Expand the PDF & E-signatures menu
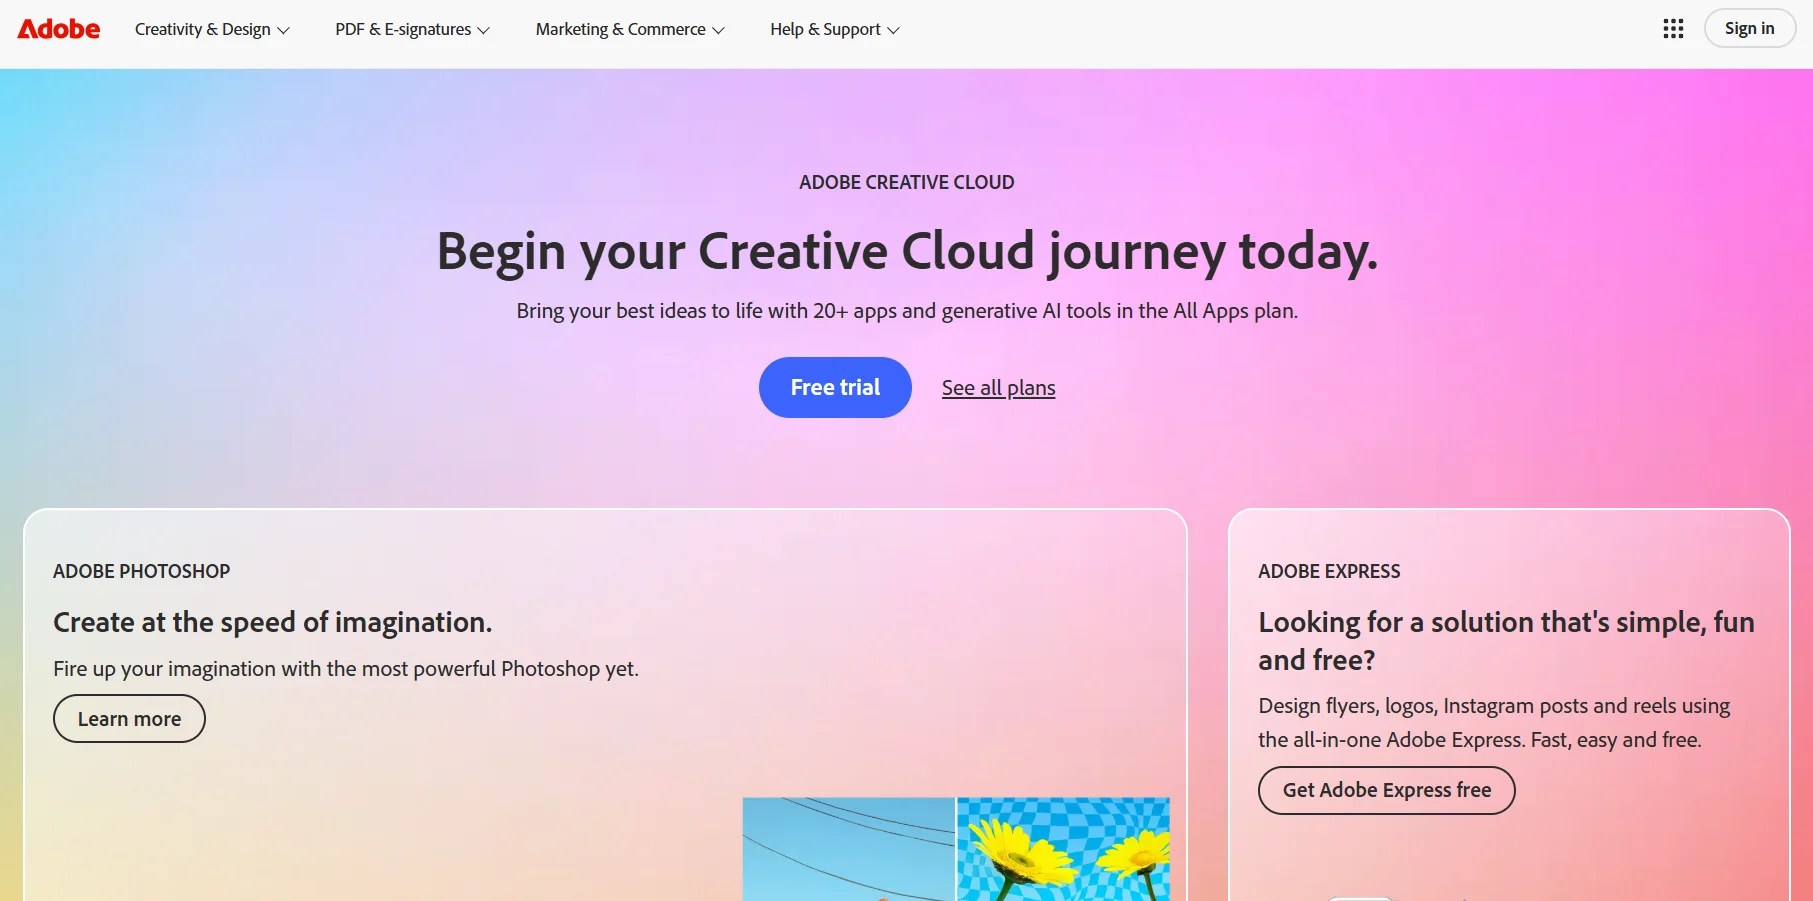 click(412, 30)
